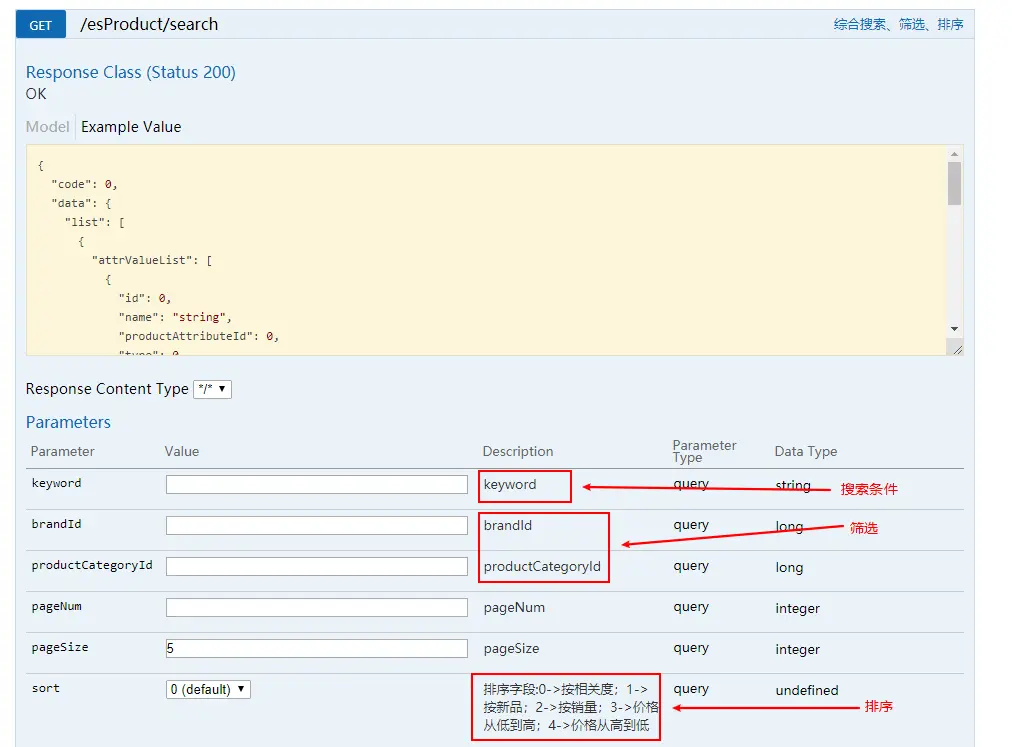
Task: Open the Response Content Type dropdown
Action: [x=212, y=389]
